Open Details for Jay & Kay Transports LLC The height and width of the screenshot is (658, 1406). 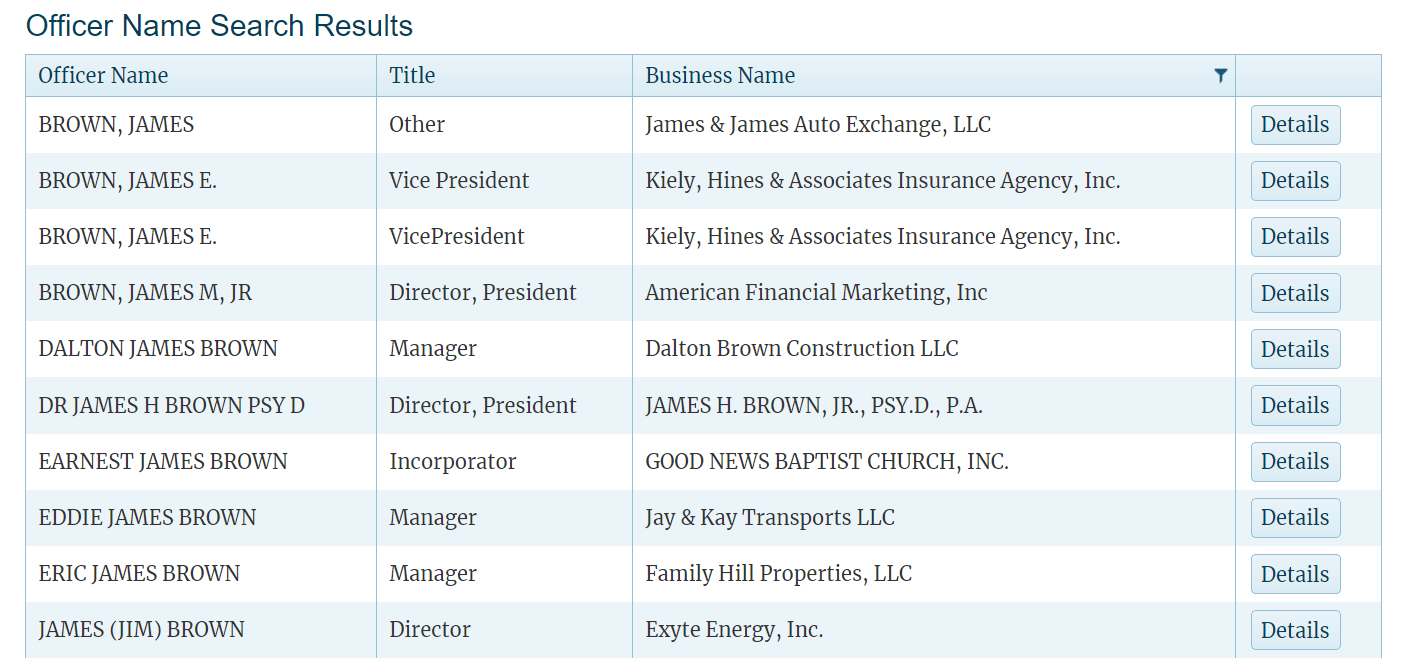coord(1295,517)
